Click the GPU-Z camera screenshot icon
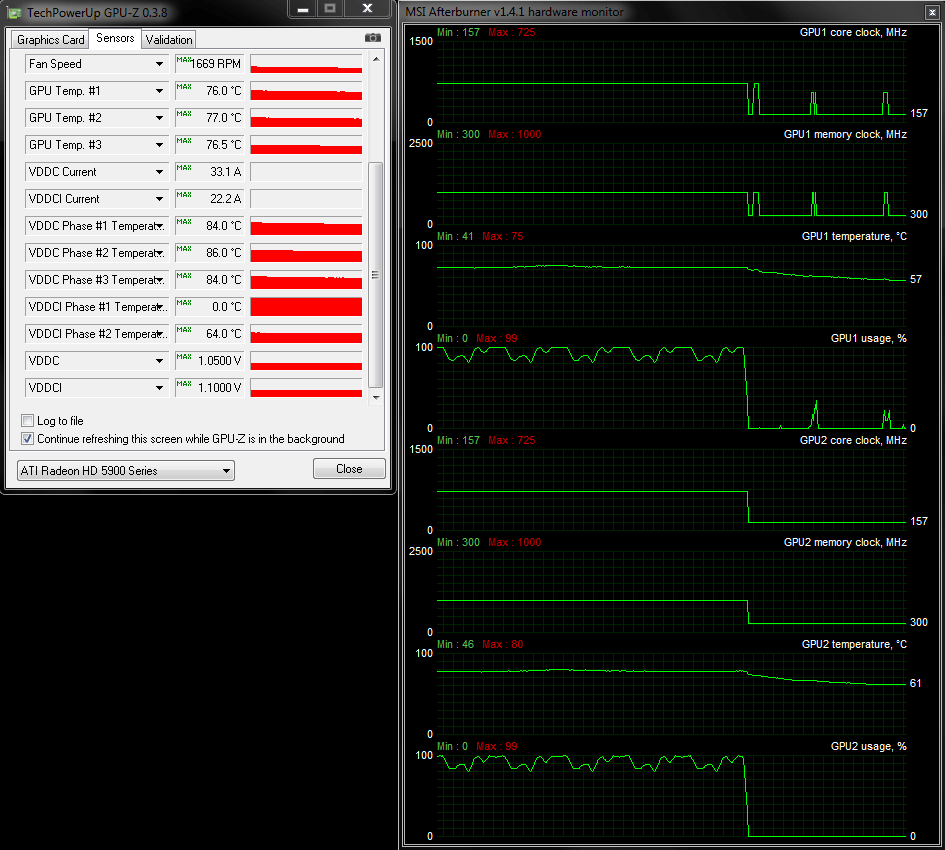The height and width of the screenshot is (850, 945). click(372, 38)
